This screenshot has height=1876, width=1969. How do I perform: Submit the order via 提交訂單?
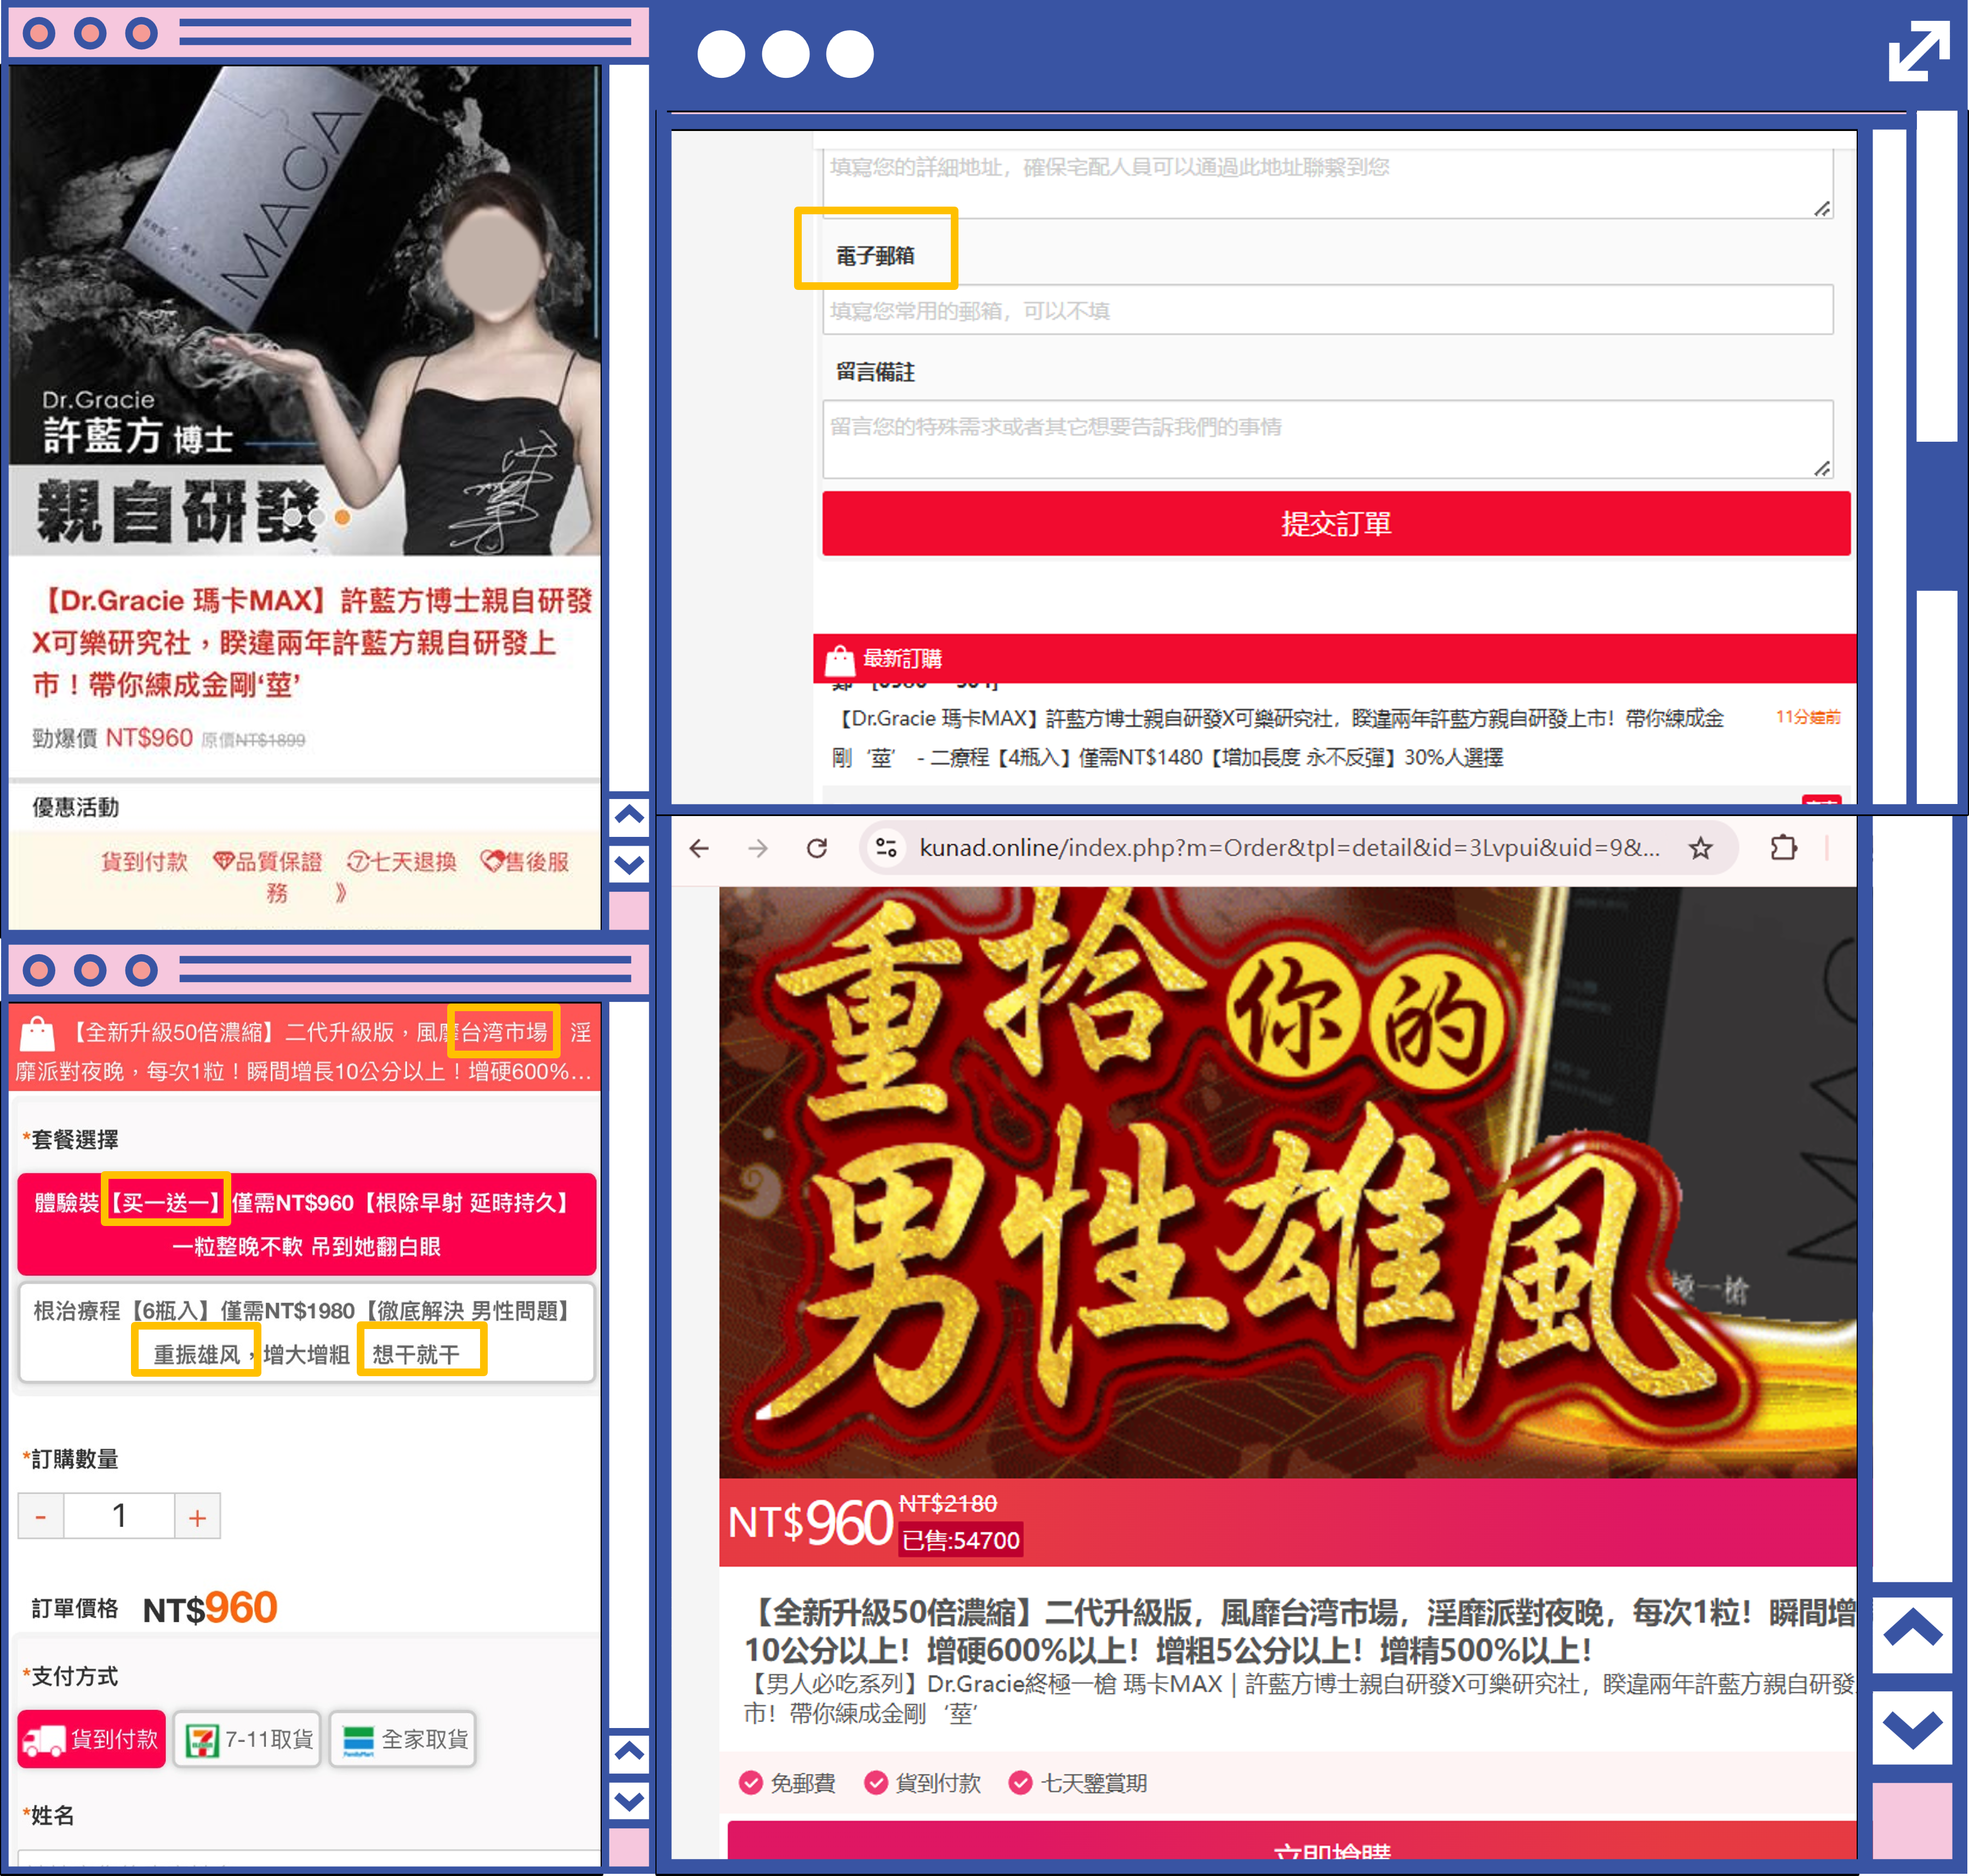click(x=1336, y=524)
